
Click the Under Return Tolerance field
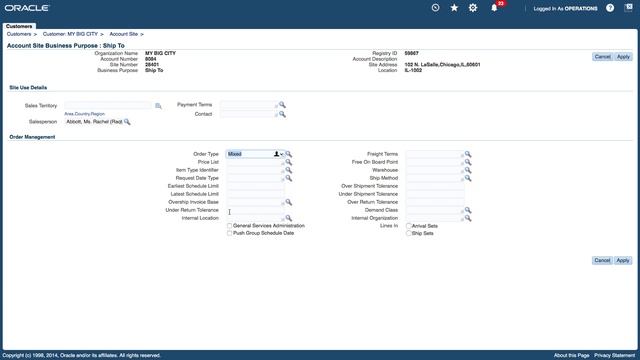pos(255,210)
